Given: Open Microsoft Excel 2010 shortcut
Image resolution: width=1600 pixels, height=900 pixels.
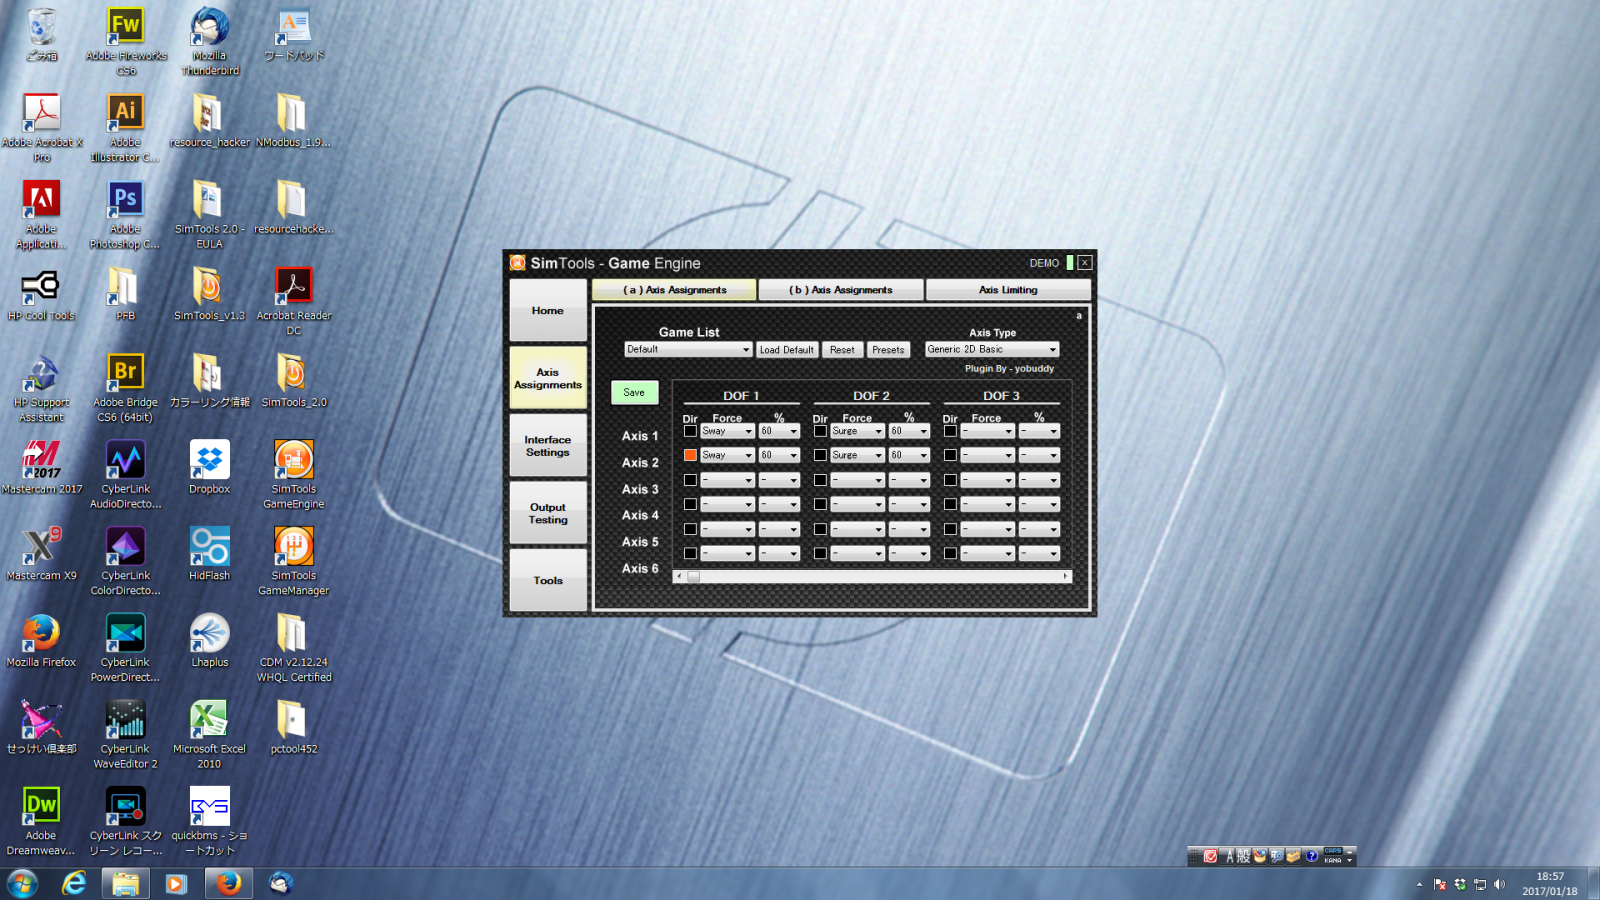Looking at the screenshot, I should click(x=209, y=721).
